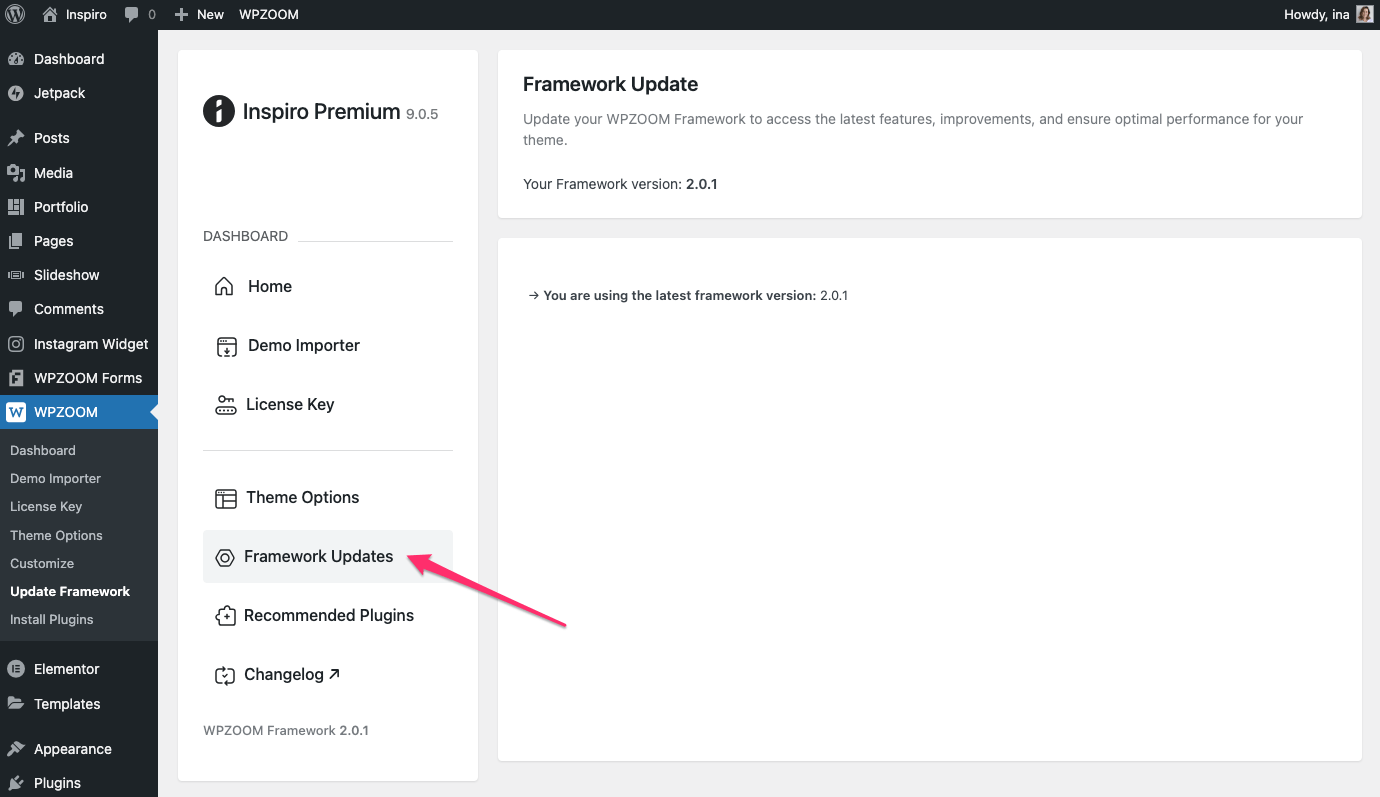The height and width of the screenshot is (797, 1380).
Task: Select Customize under WPZOOM submenu
Action: tap(42, 563)
